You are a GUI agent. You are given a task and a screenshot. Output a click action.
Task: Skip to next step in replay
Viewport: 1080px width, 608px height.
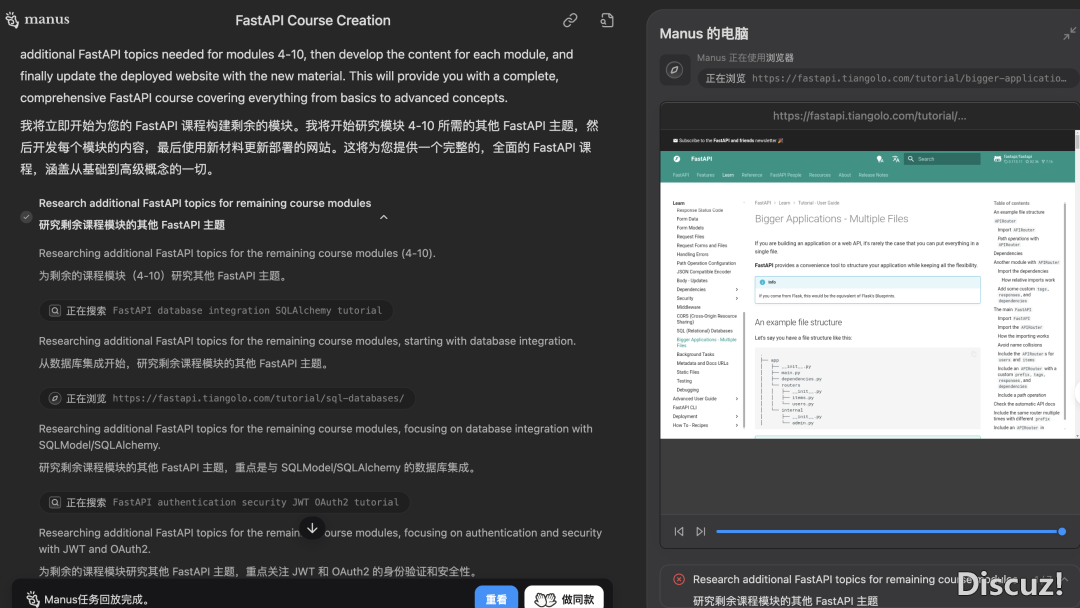coord(700,531)
